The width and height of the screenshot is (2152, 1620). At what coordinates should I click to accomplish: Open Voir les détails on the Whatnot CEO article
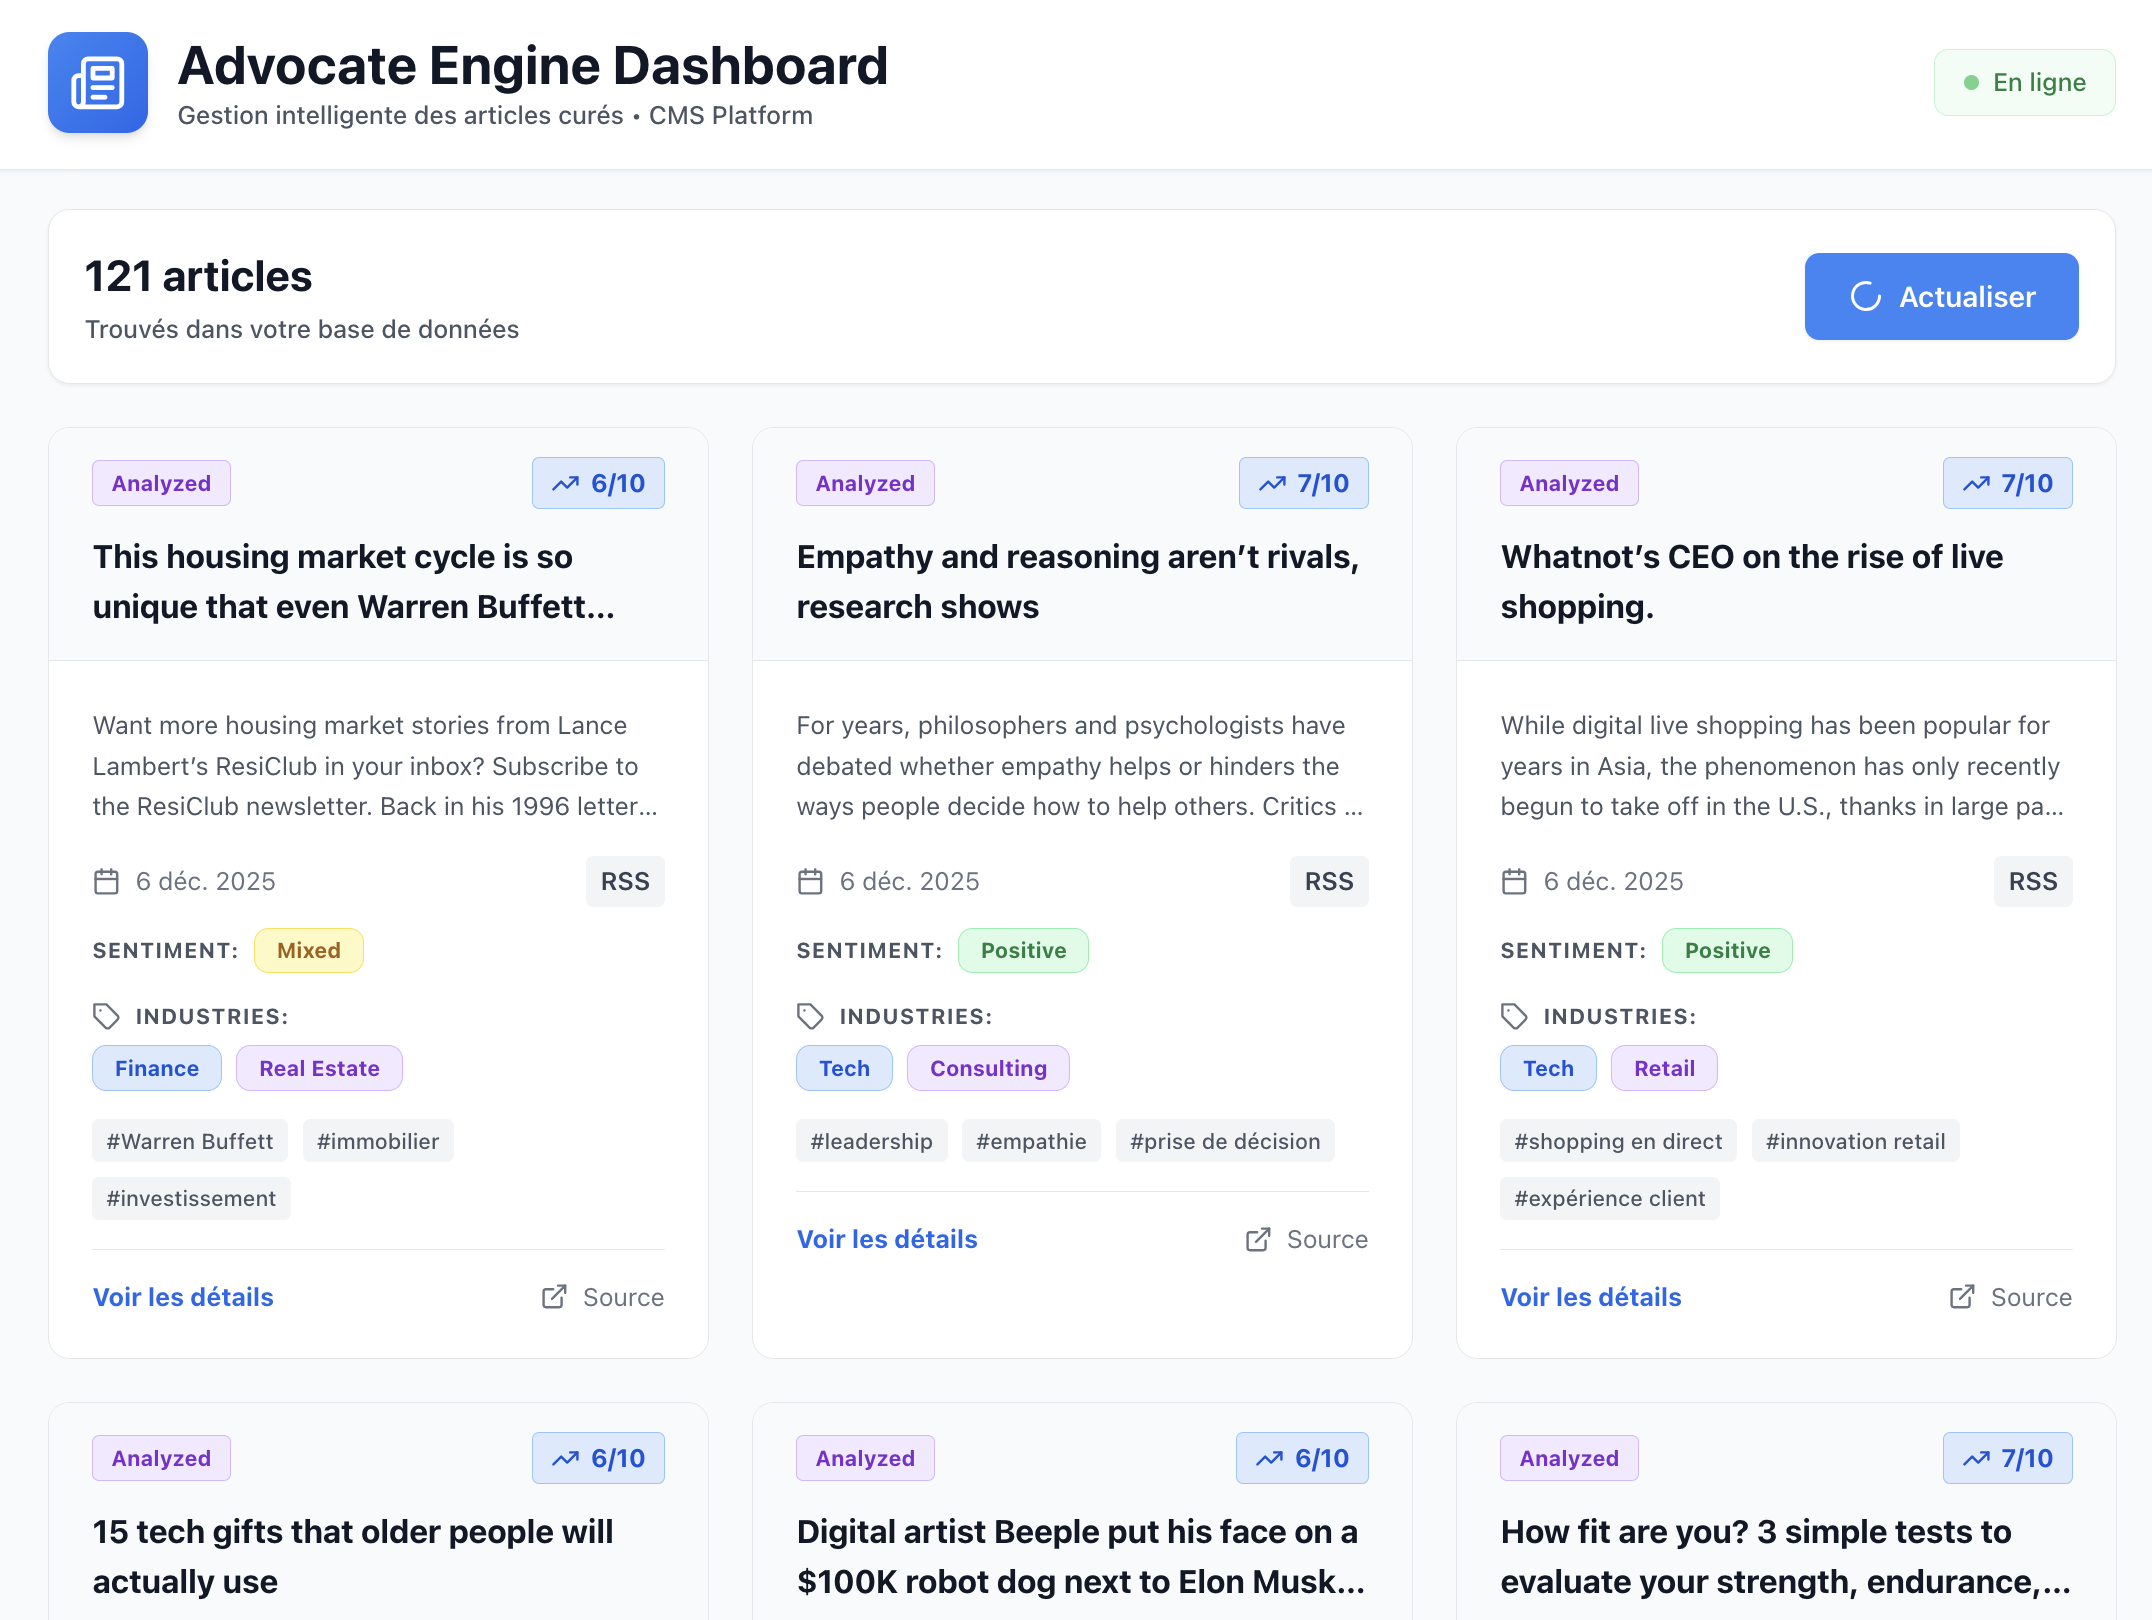[x=1590, y=1296]
